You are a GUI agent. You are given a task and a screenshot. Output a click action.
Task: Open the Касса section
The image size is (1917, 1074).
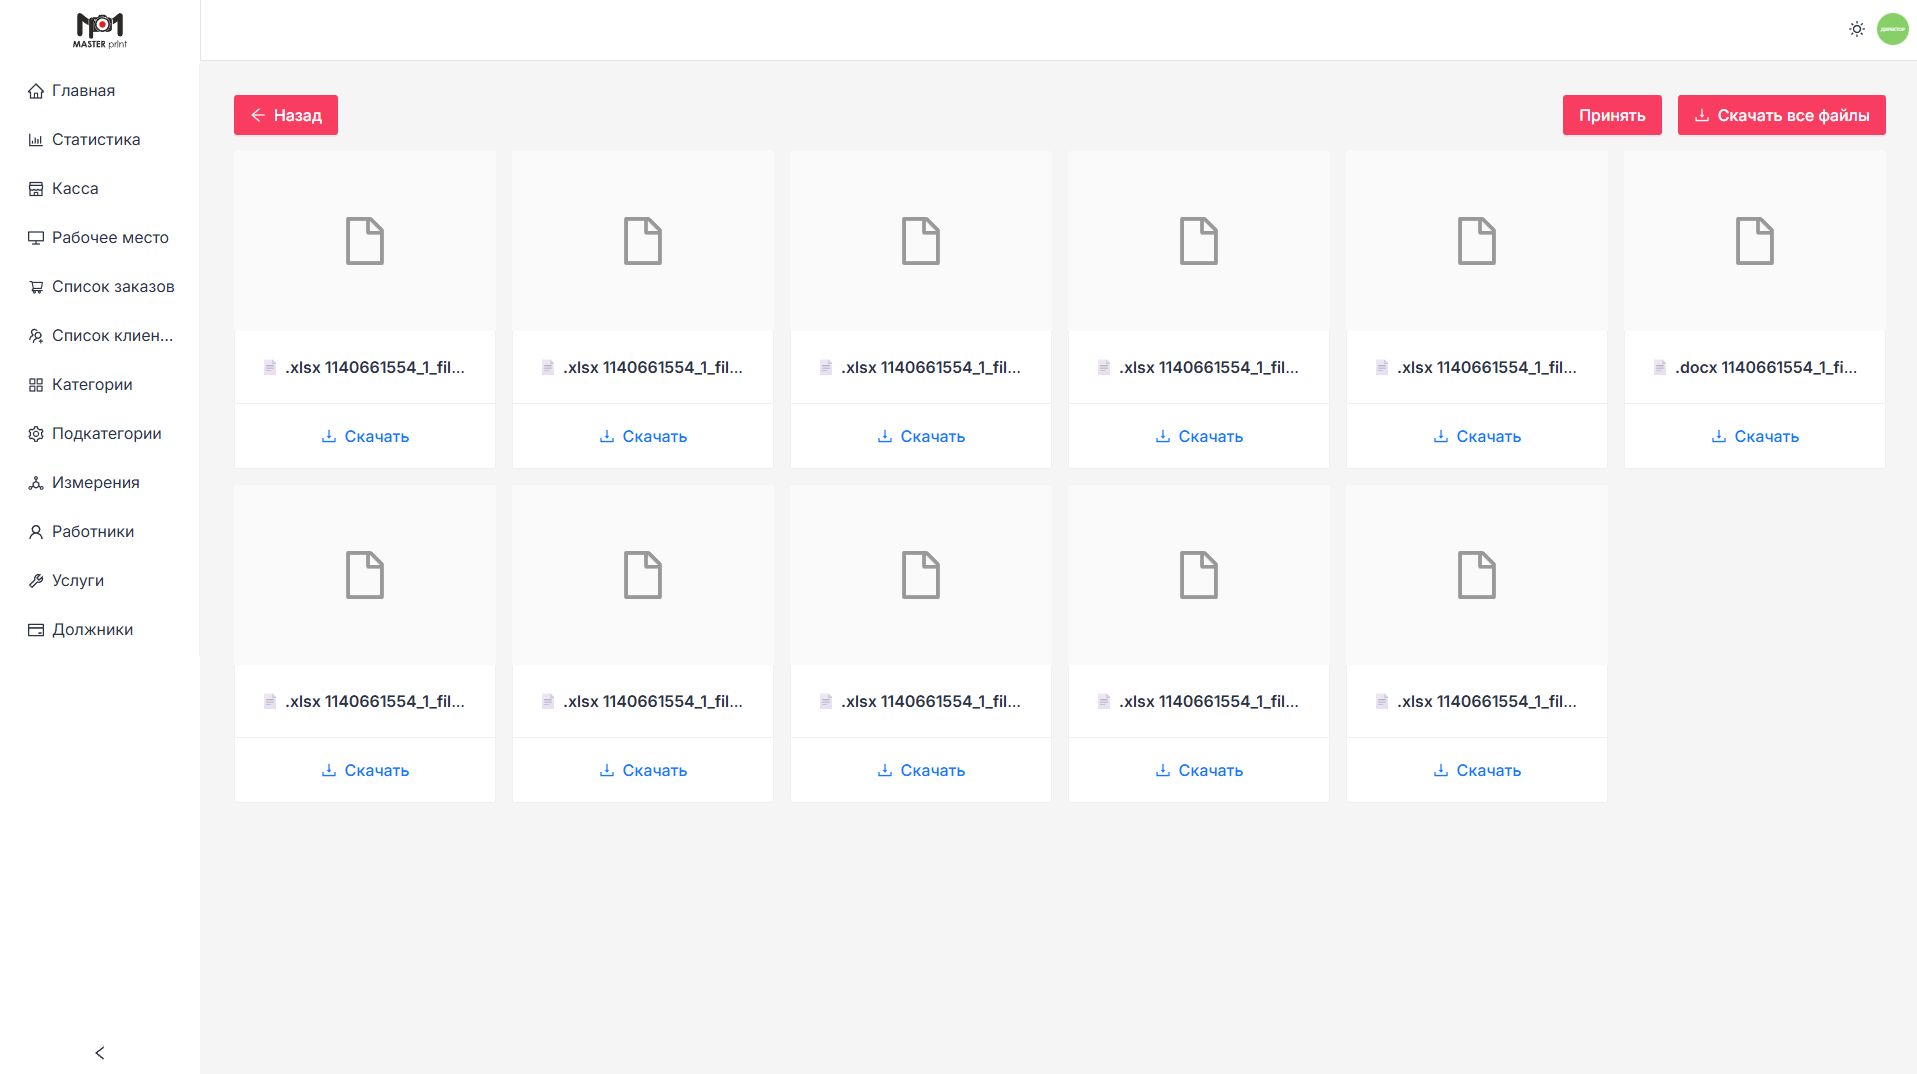point(74,189)
